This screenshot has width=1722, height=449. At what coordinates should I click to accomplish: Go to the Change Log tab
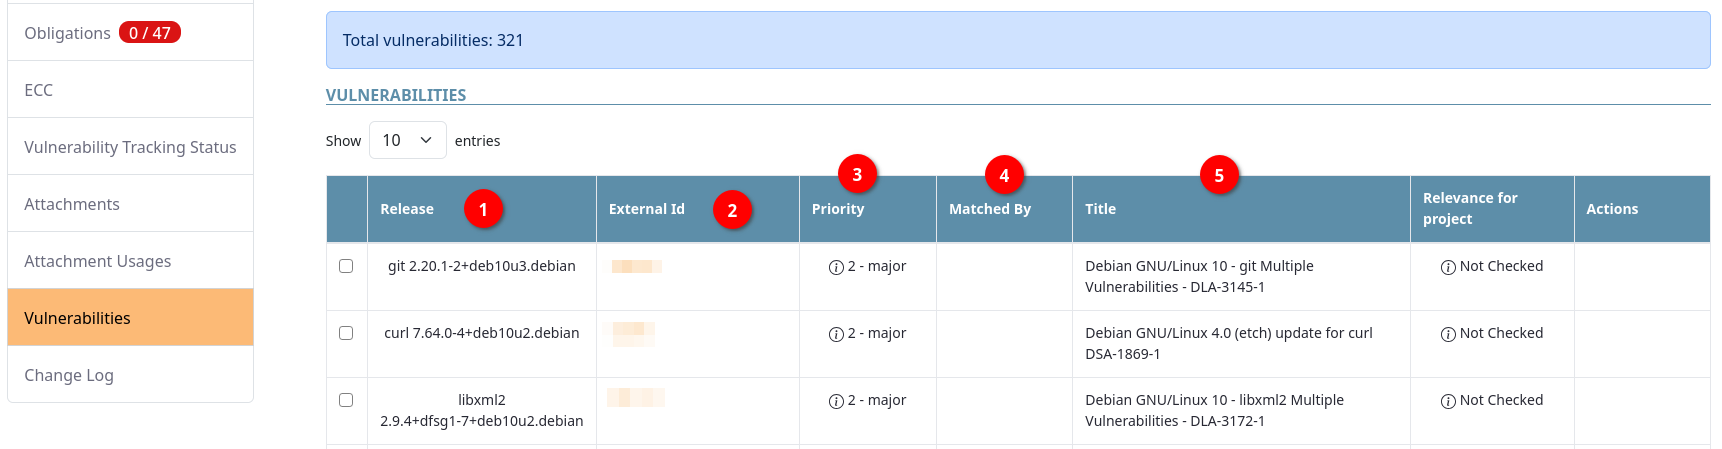pyautogui.click(x=68, y=375)
